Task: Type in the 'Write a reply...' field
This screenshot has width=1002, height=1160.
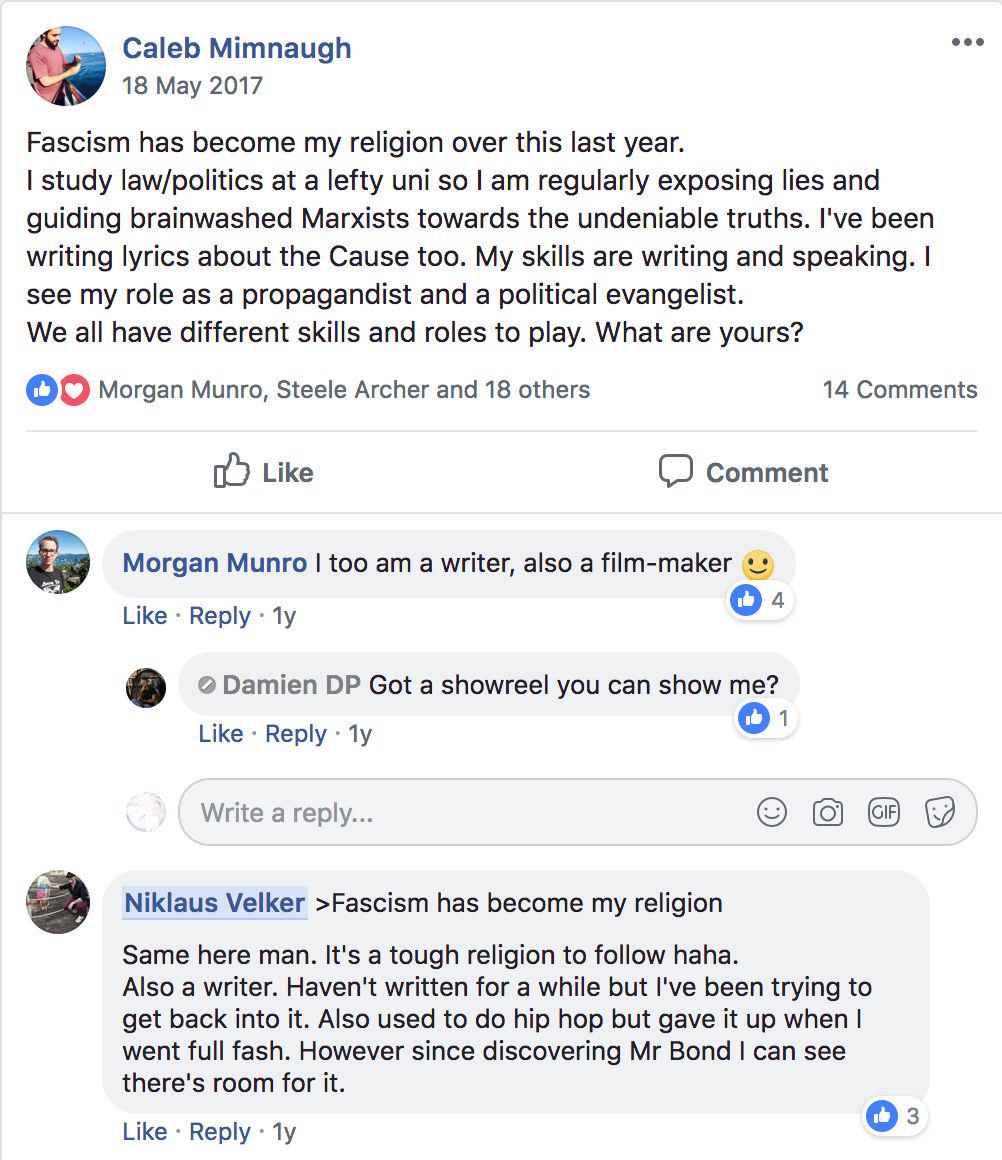Action: point(470,813)
